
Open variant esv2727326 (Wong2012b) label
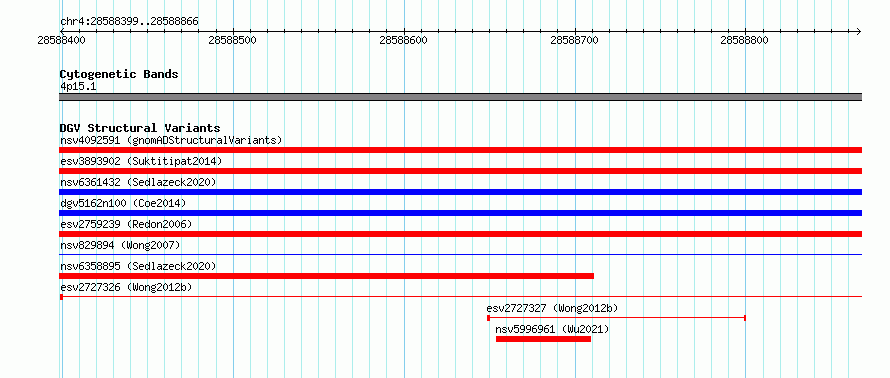[x=126, y=287]
